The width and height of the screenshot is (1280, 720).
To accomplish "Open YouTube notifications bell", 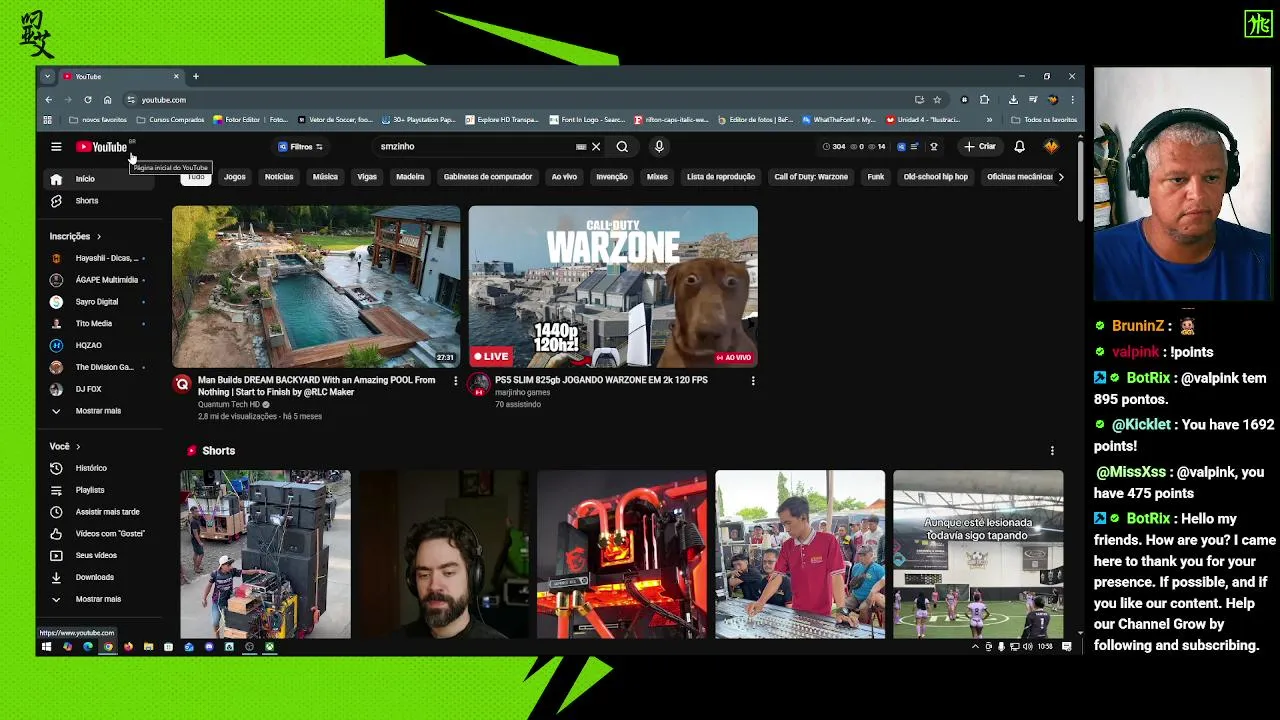I will [1019, 147].
